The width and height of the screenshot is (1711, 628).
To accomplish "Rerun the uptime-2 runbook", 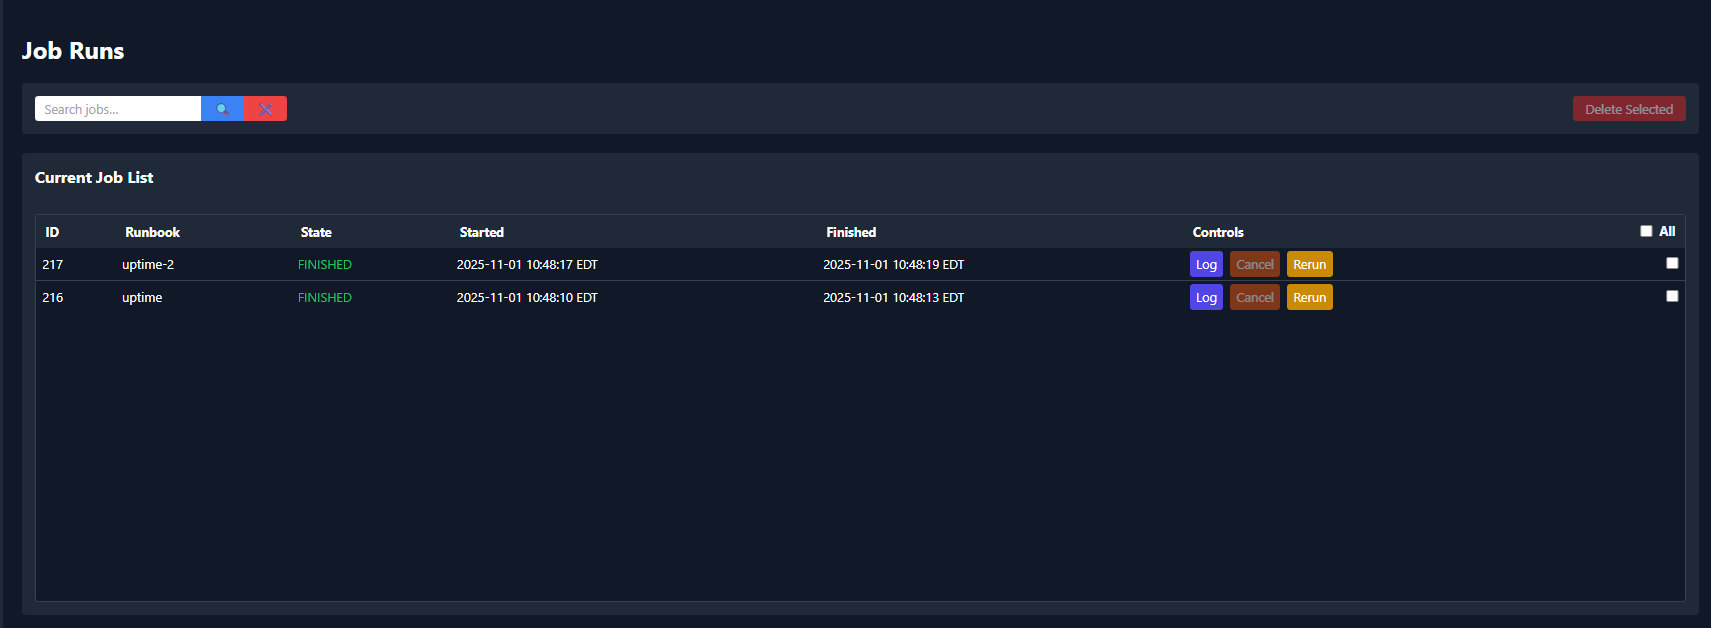I will pyautogui.click(x=1310, y=264).
